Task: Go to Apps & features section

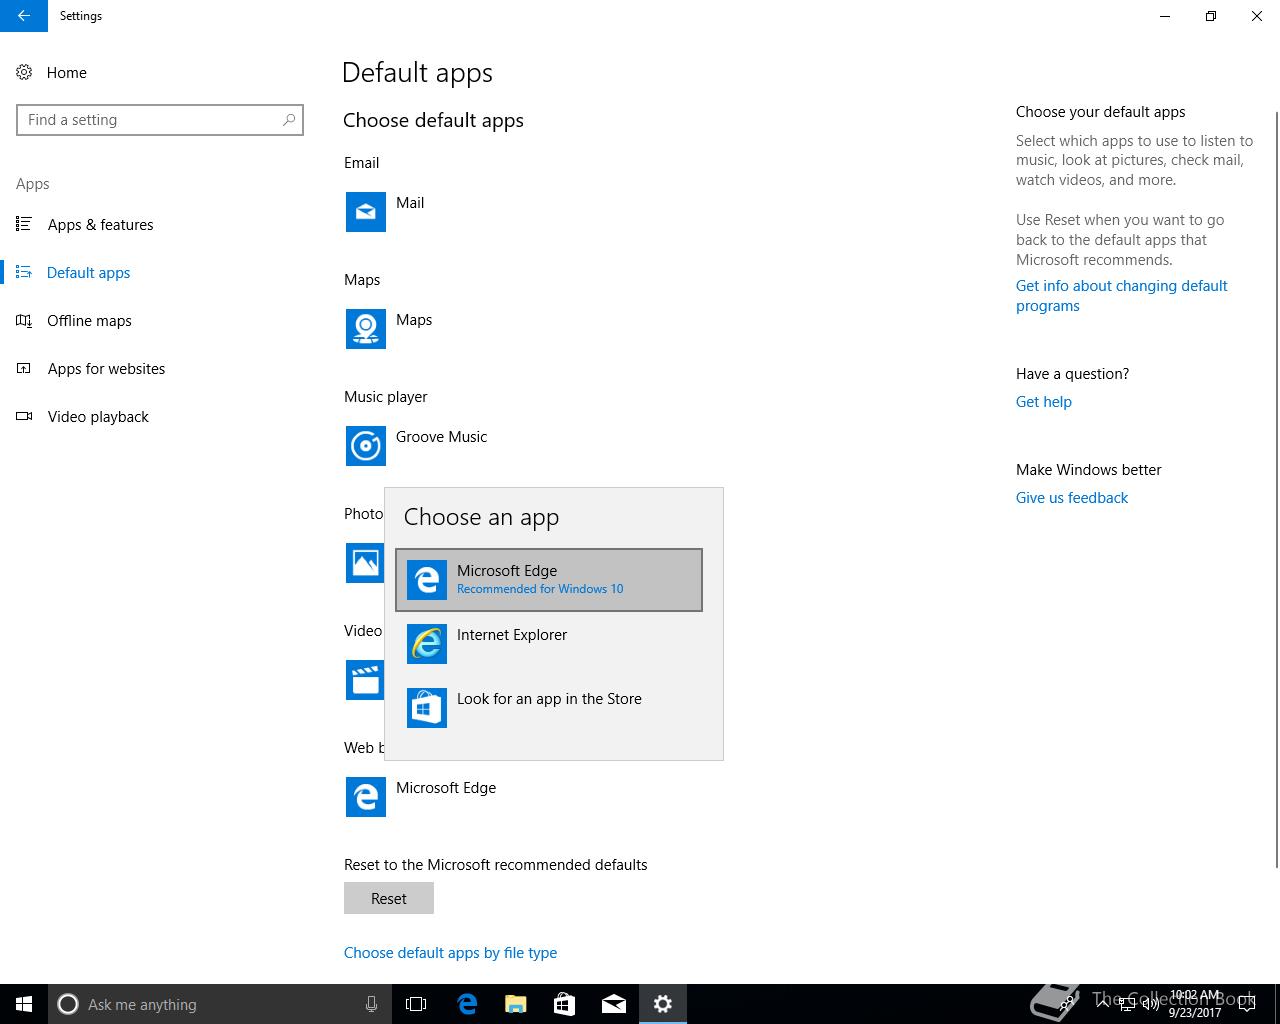Action: 100,225
